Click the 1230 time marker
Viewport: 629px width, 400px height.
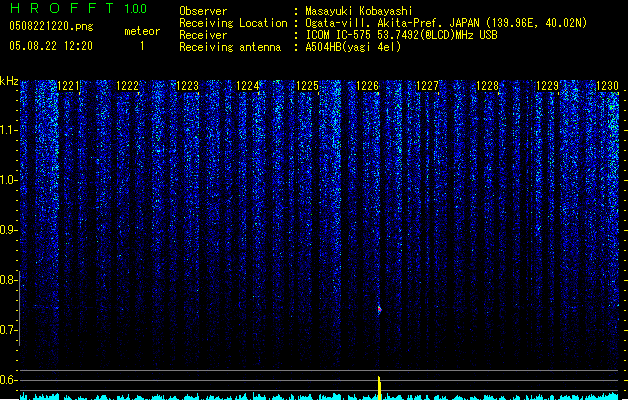(607, 86)
